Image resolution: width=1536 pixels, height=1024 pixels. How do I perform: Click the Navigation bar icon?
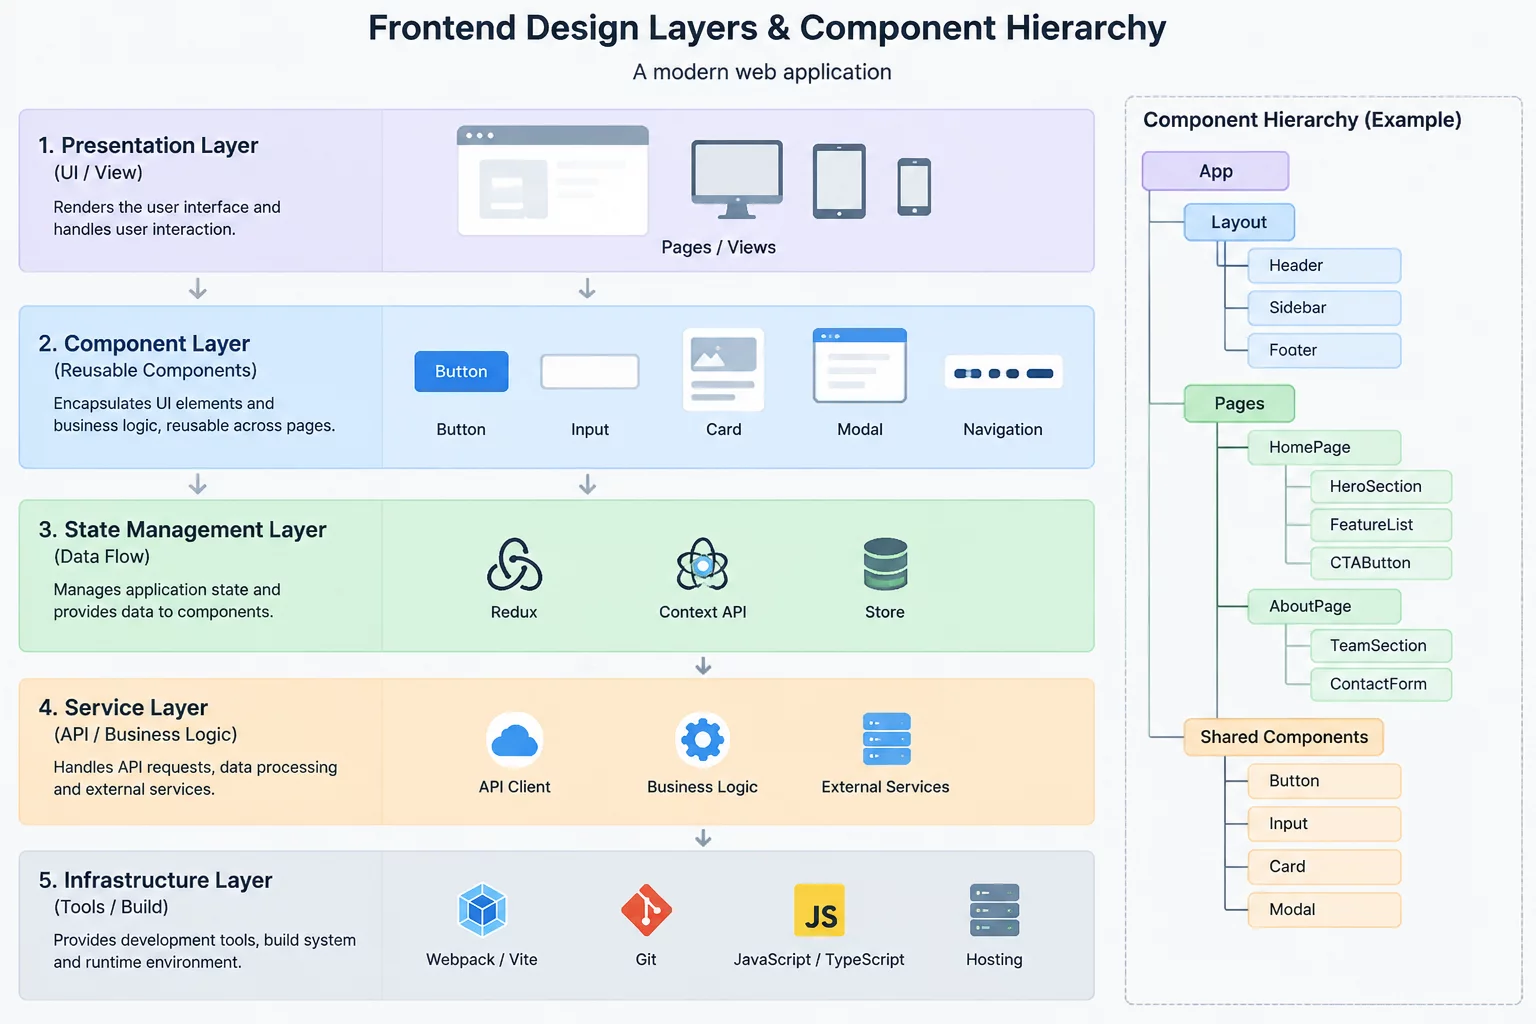tap(1003, 373)
